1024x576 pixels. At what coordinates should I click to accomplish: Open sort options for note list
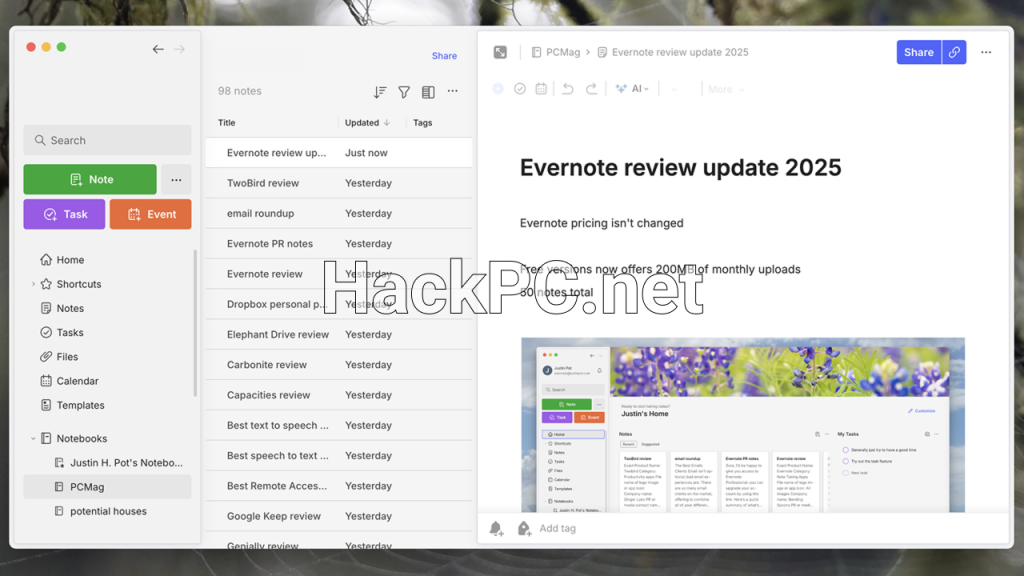[380, 92]
